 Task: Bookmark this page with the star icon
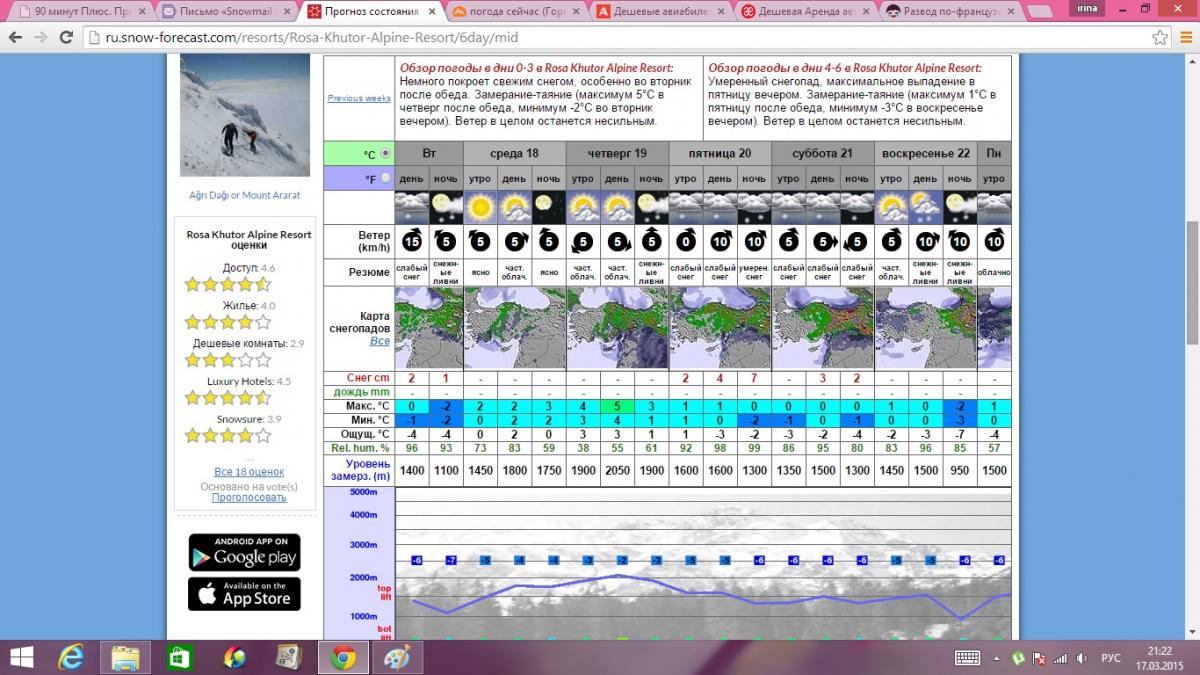1160,37
